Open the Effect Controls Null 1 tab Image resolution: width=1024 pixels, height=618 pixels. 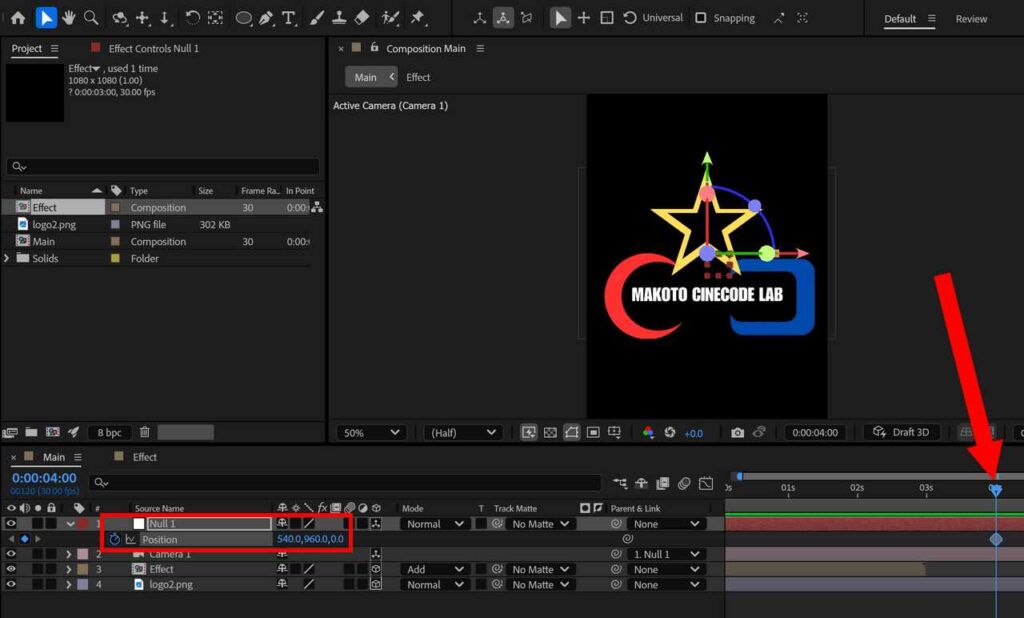click(x=153, y=48)
